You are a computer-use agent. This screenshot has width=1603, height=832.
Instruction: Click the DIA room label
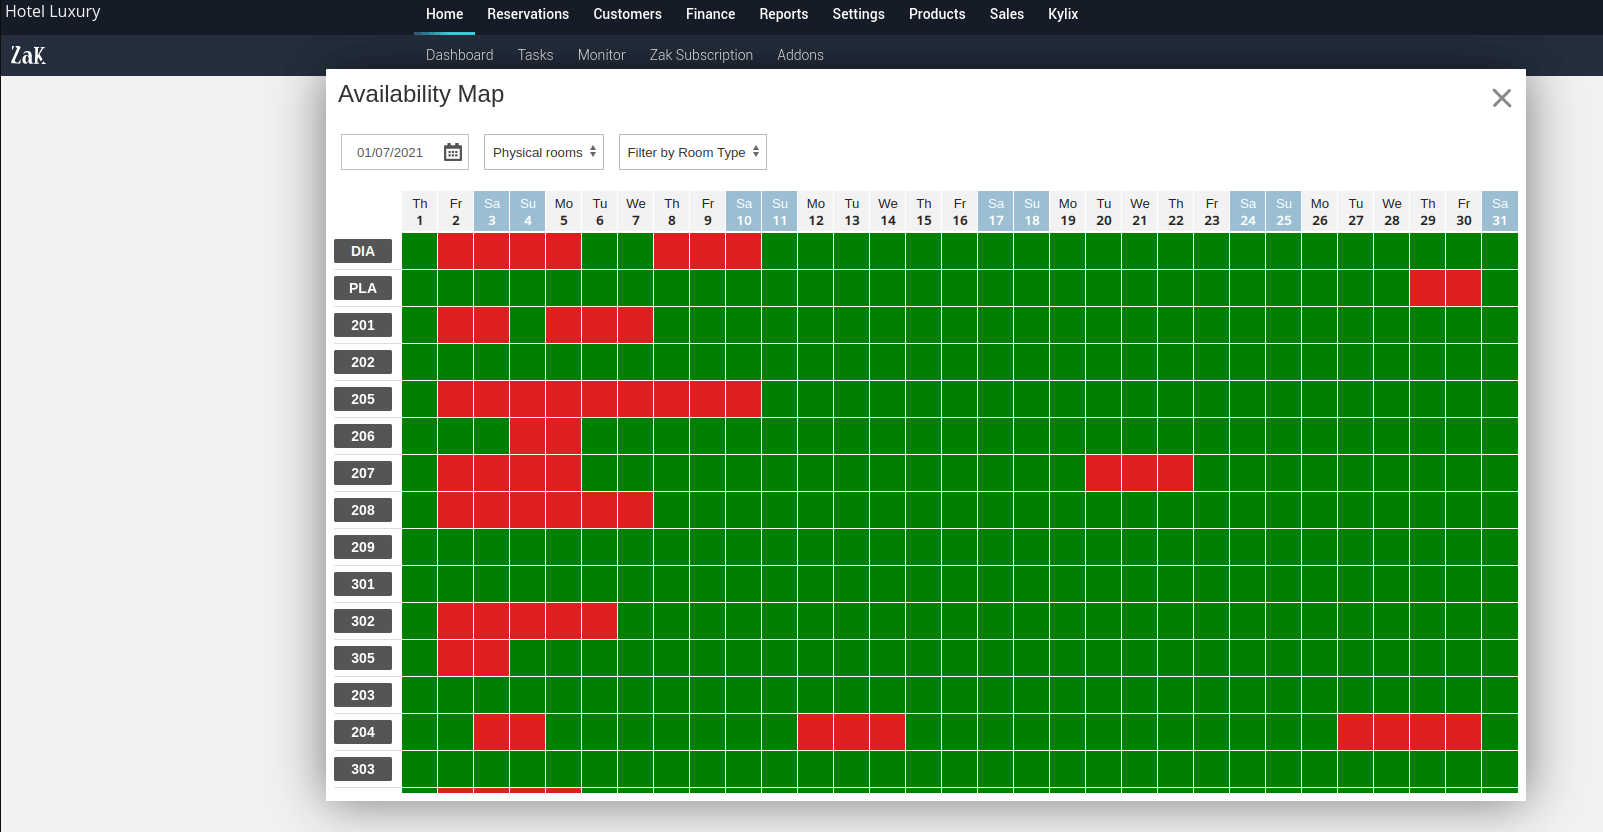363,251
